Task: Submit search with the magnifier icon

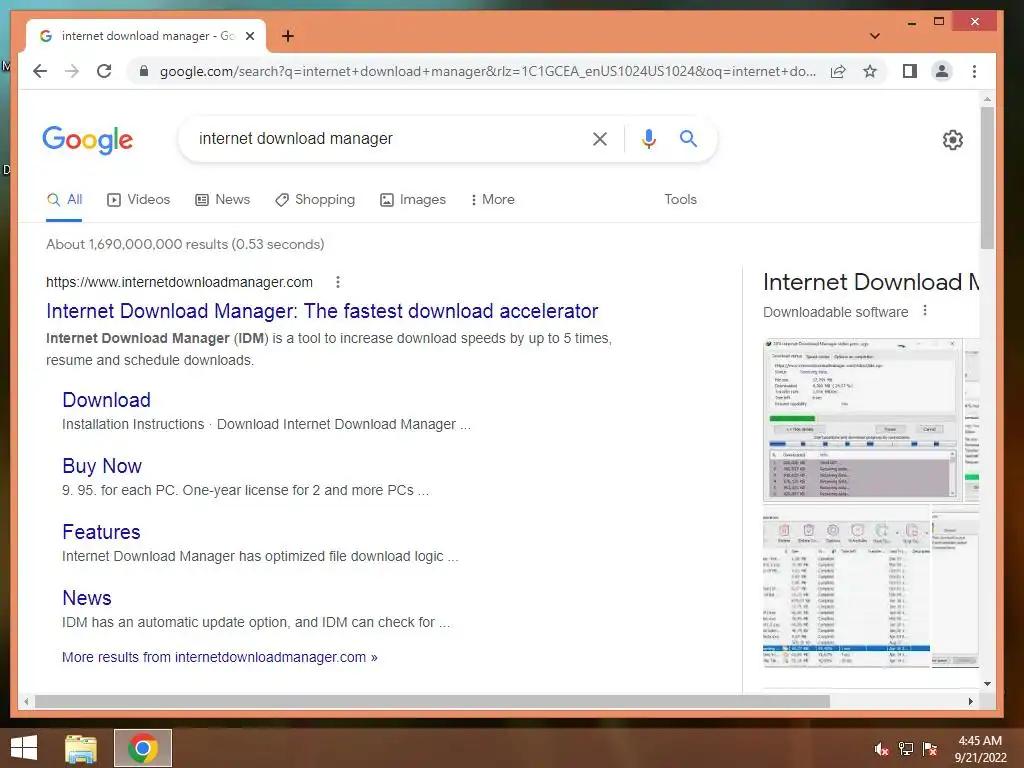Action: (x=688, y=138)
